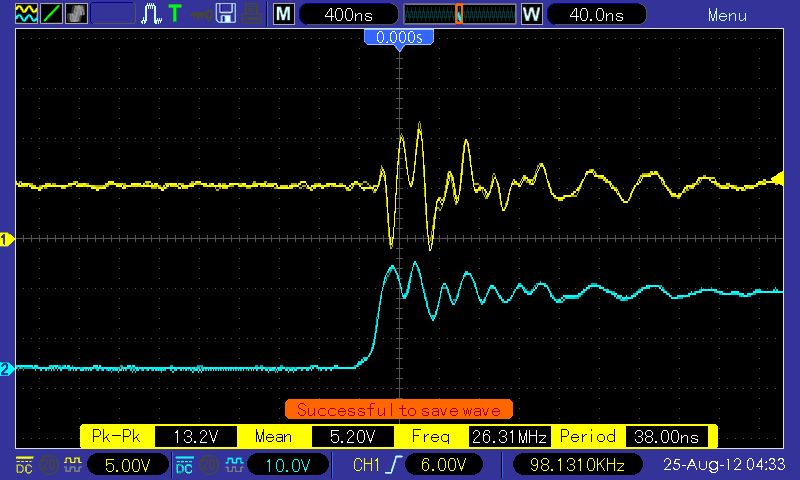This screenshot has height=480, width=800.
Task: Click the rising edge trigger slope icon
Action: tap(394, 465)
